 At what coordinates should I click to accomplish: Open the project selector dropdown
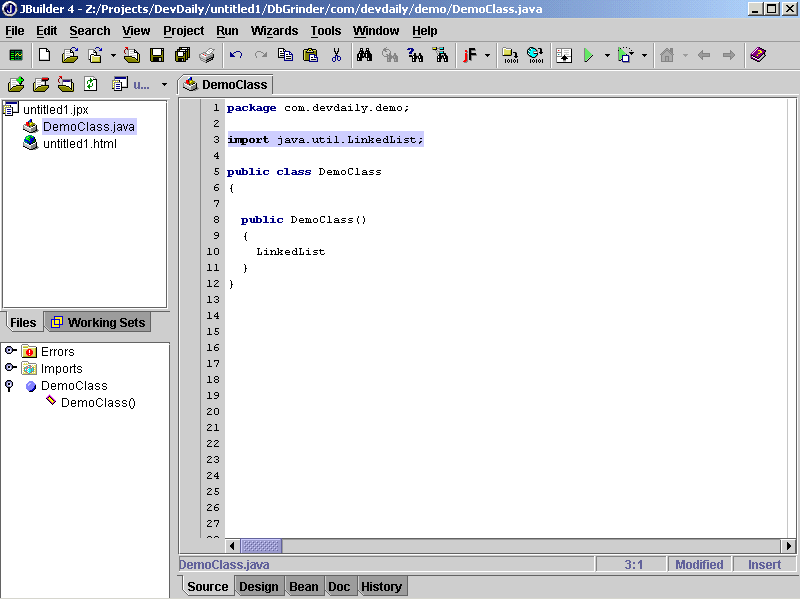pyautogui.click(x=164, y=85)
